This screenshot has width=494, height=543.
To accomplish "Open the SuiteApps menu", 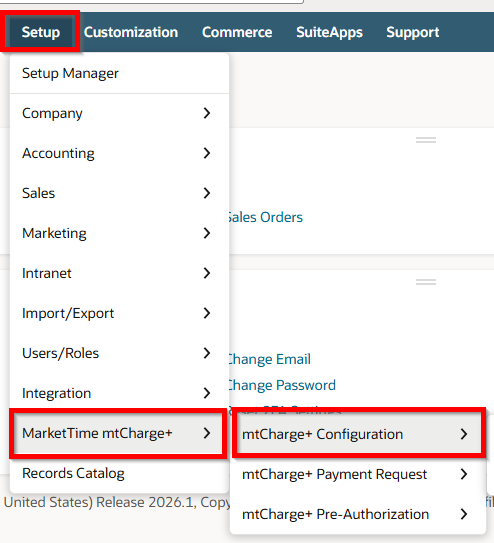I will point(329,32).
